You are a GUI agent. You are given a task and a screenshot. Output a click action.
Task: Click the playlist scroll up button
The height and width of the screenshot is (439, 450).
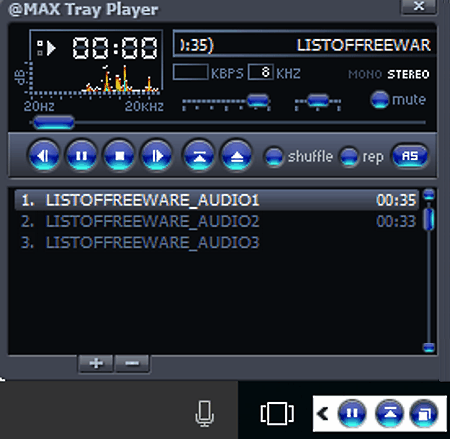coord(429,194)
